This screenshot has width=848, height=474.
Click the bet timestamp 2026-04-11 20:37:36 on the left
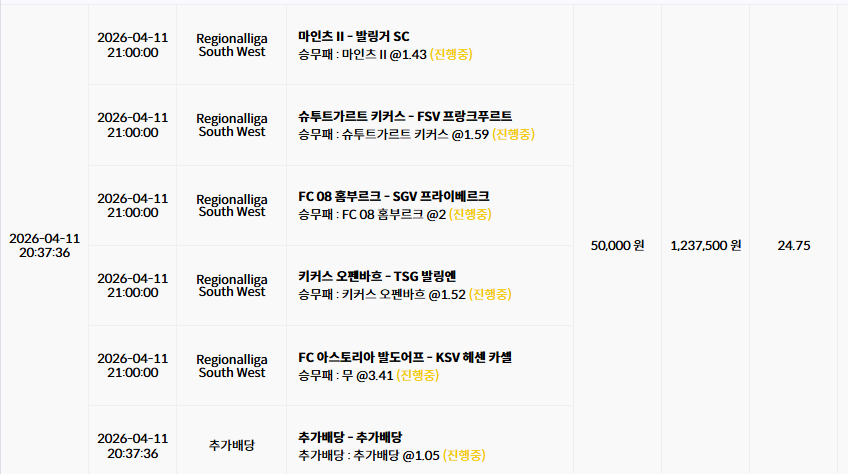(44, 245)
